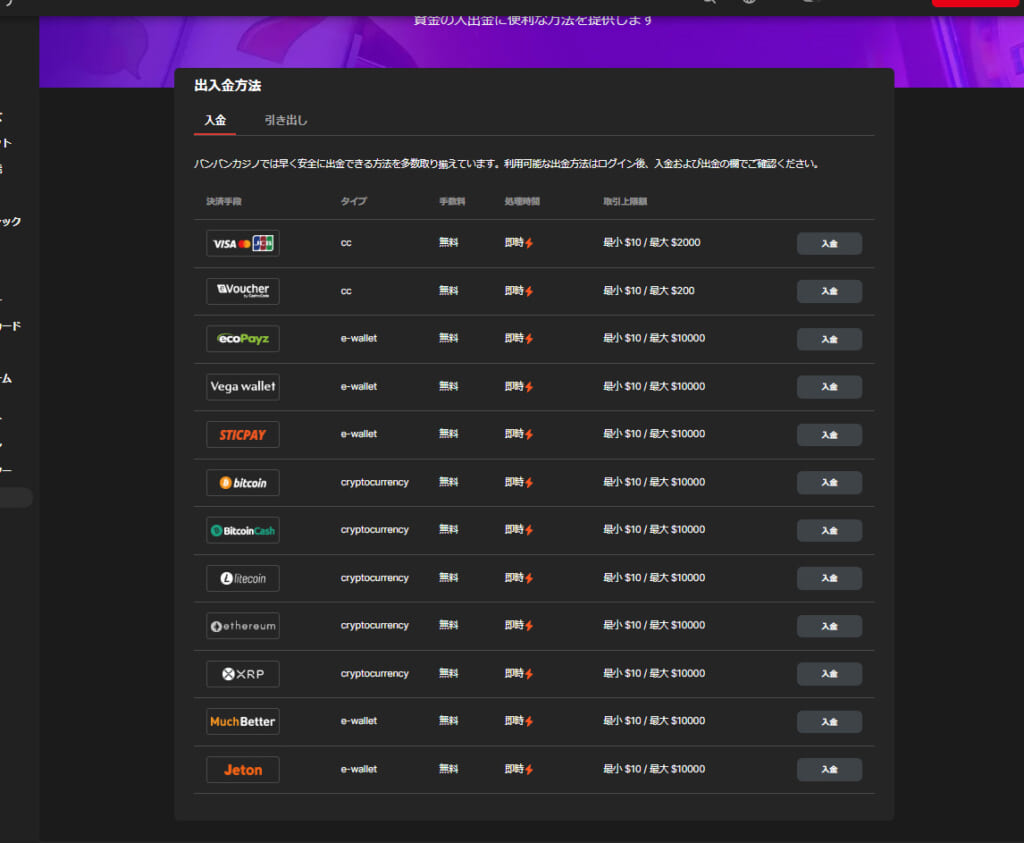The height and width of the screenshot is (843, 1024).
Task: Click e-wallet type in Vega wallet row
Action: point(359,387)
